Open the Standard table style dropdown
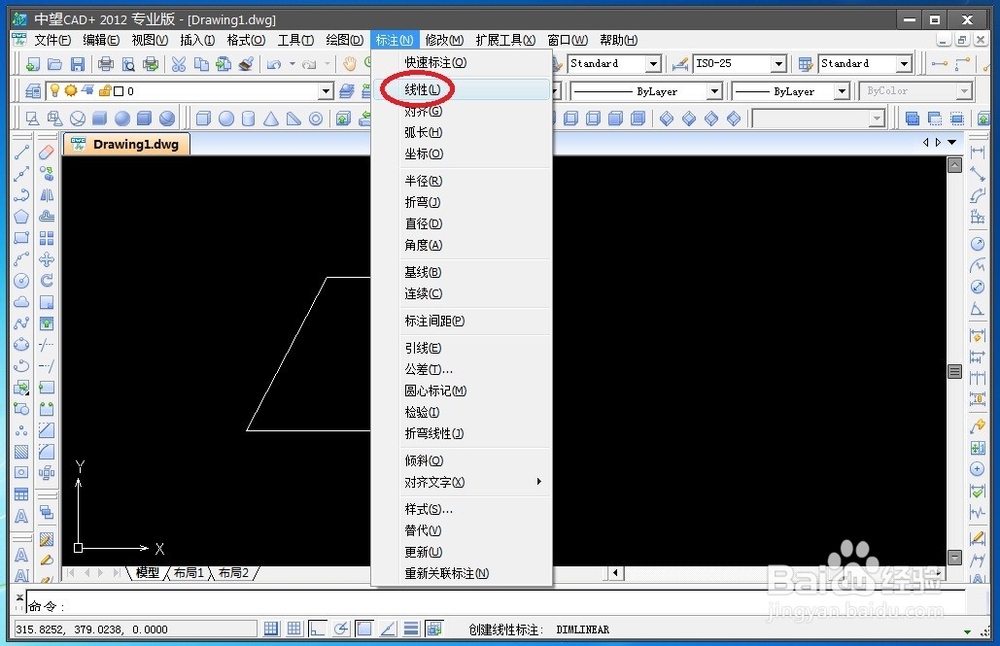Viewport: 1000px width, 646px height. [x=904, y=64]
